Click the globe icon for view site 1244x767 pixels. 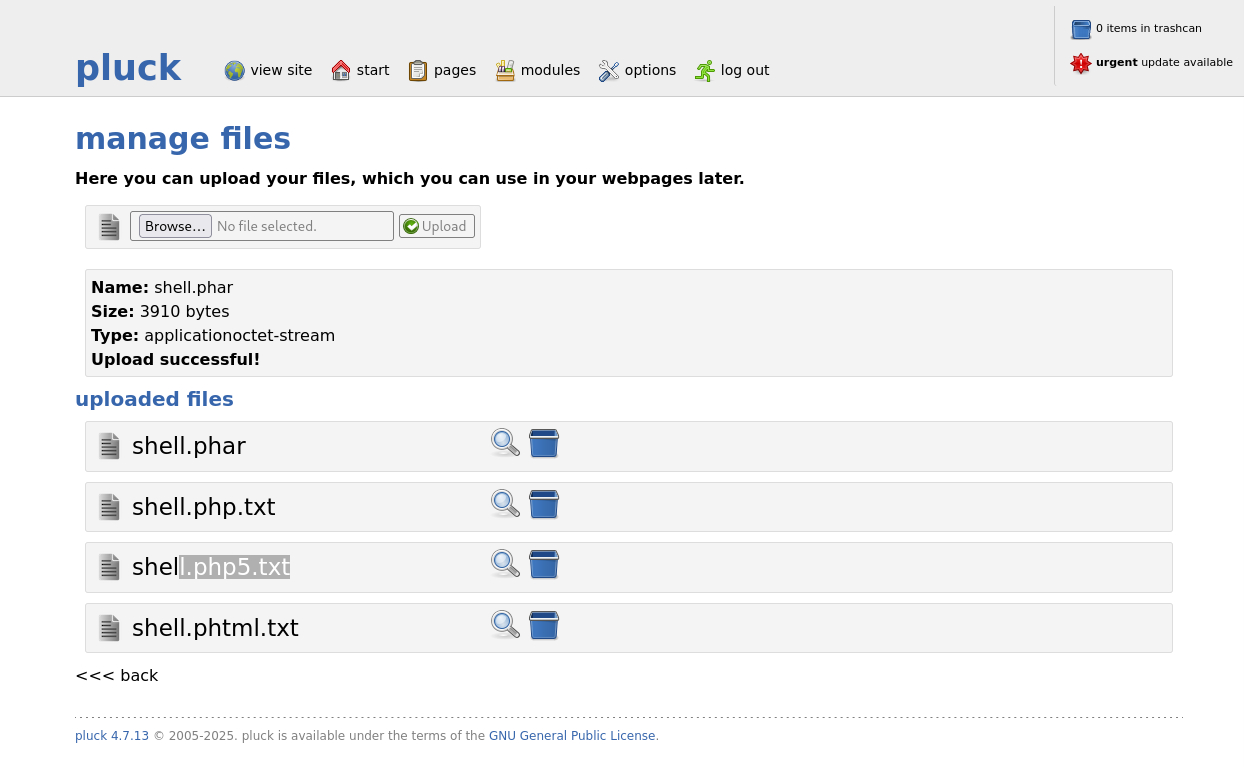(234, 70)
